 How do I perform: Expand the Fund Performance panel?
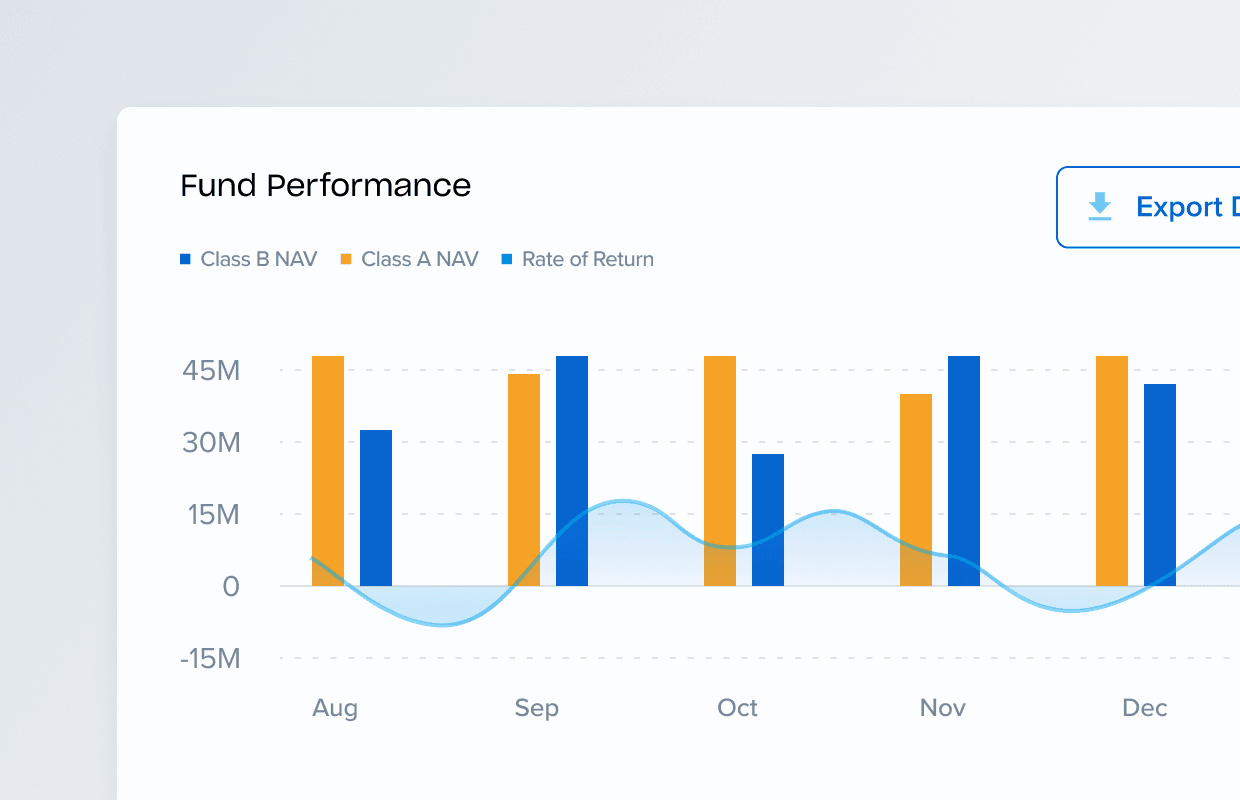[325, 186]
